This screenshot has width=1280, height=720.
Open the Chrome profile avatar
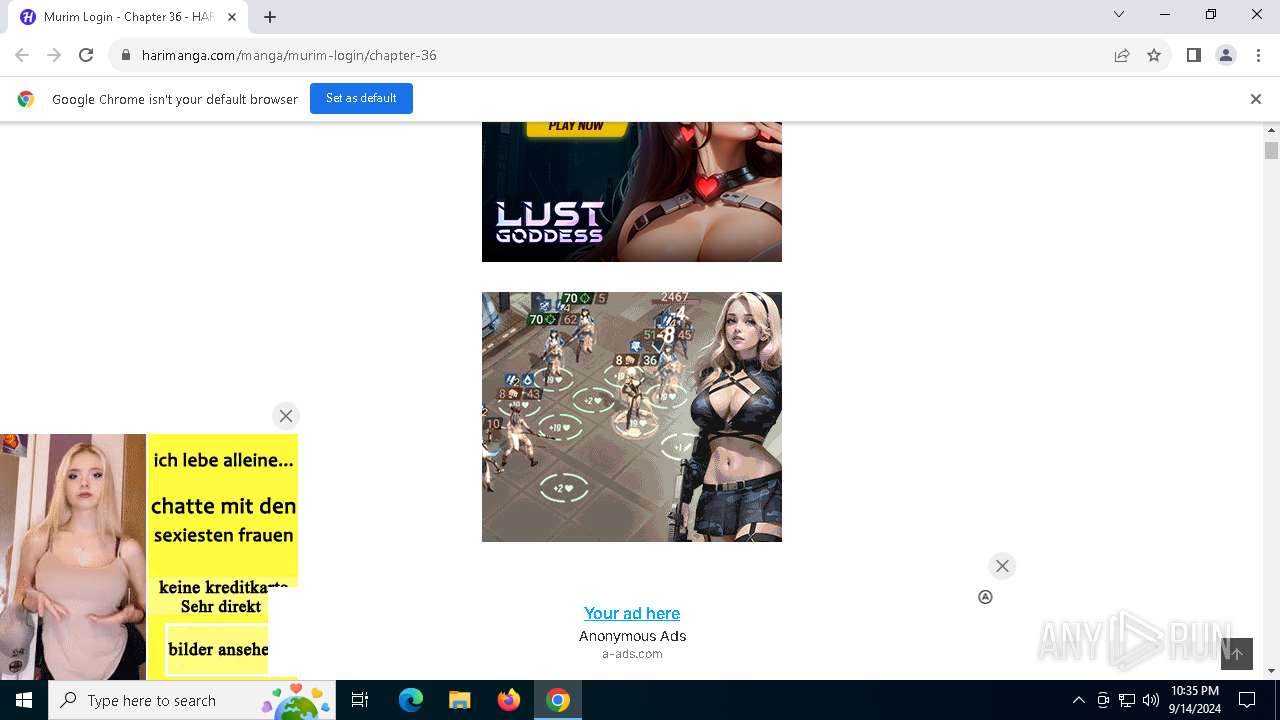click(1226, 55)
